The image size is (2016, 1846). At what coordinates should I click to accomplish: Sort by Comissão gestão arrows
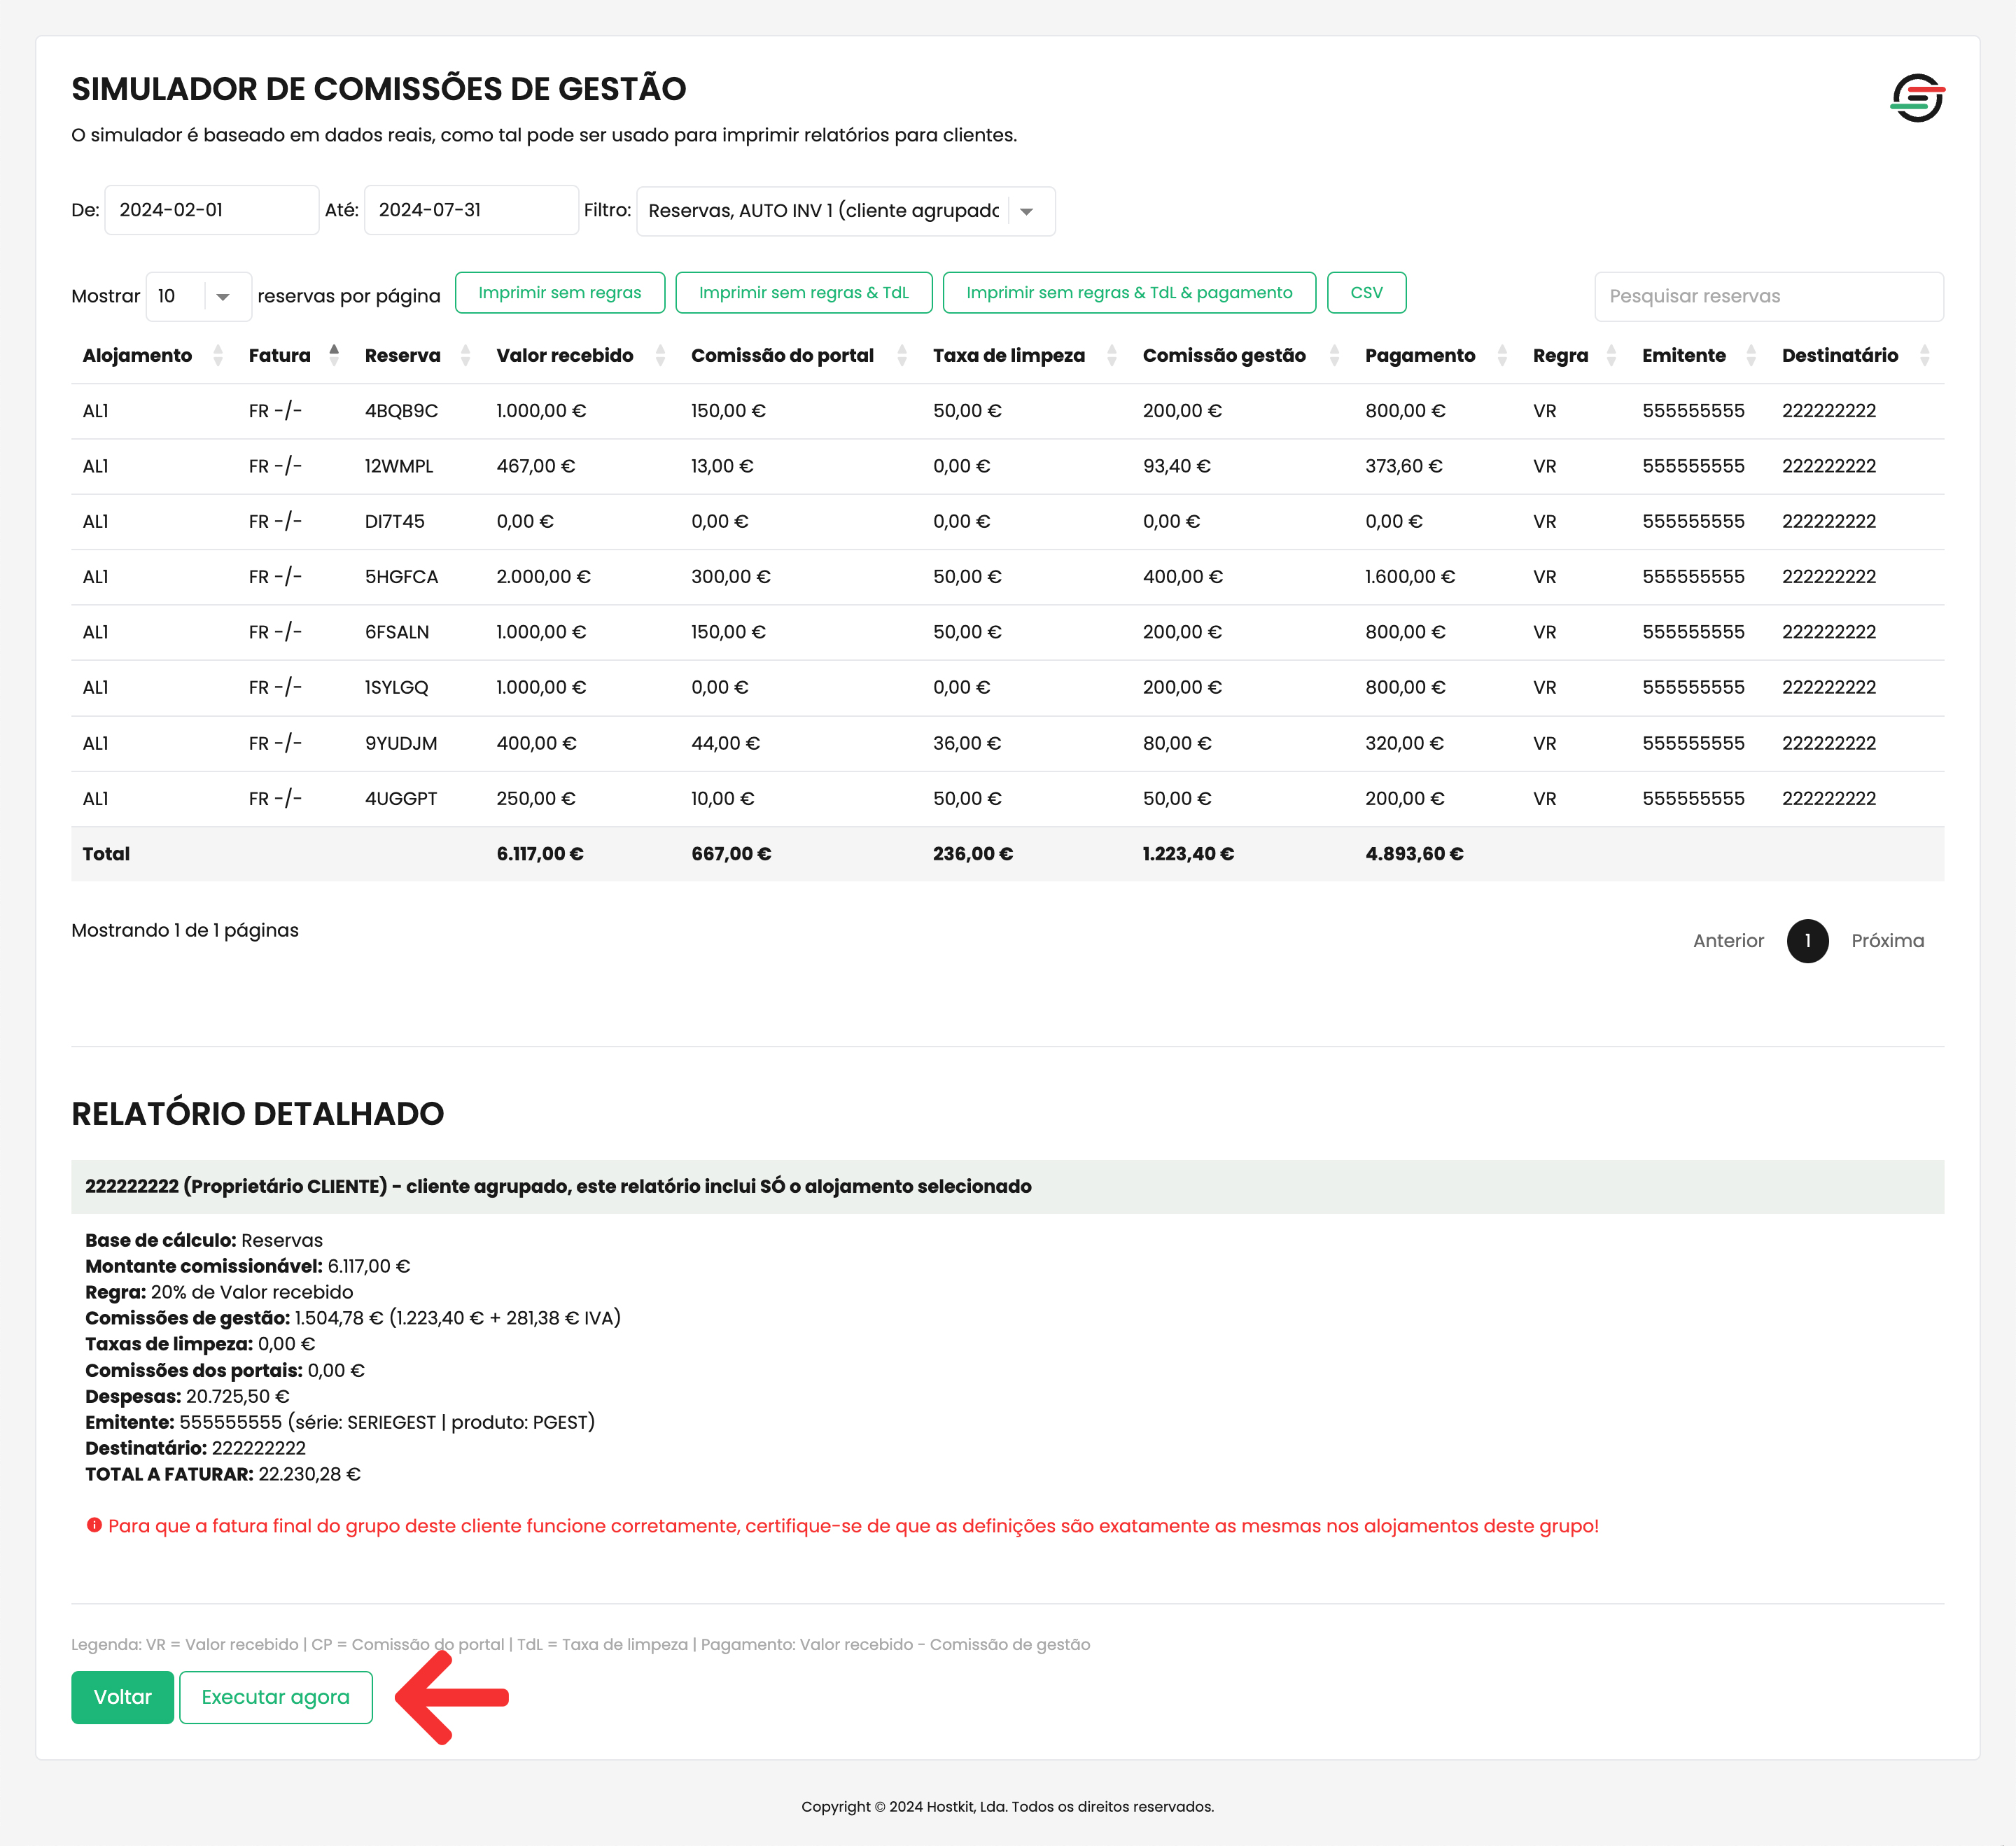[x=1334, y=355]
